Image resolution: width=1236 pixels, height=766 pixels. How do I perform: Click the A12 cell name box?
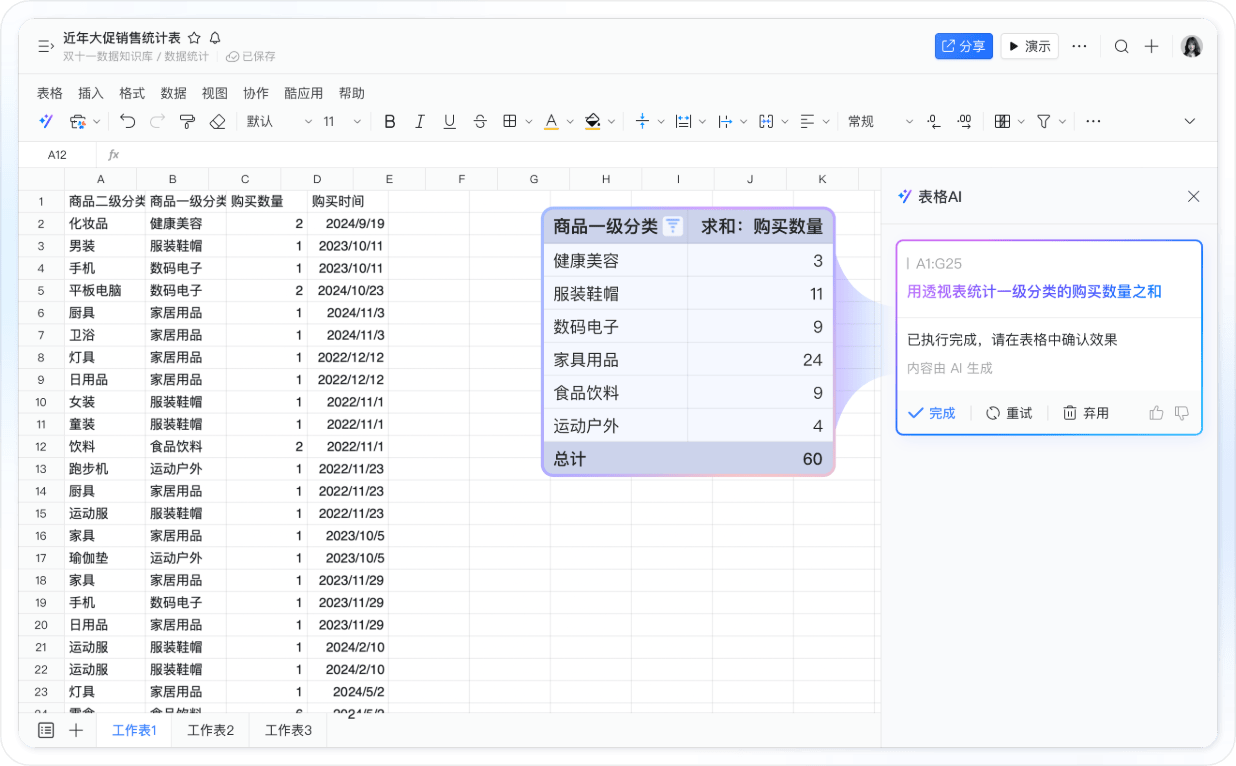click(x=57, y=155)
